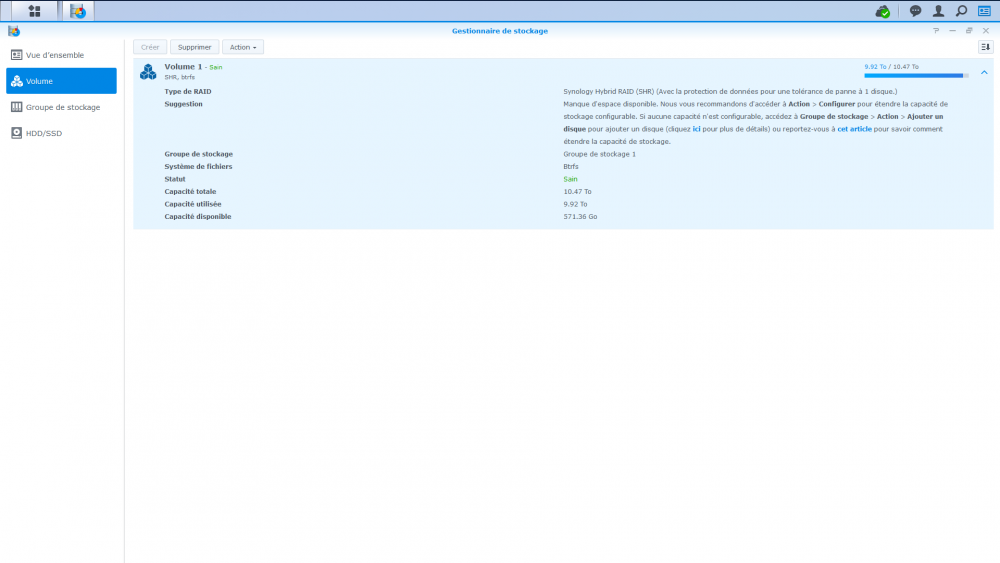
Task: Click the Volume 1 usage progress bar
Action: (x=915, y=75)
